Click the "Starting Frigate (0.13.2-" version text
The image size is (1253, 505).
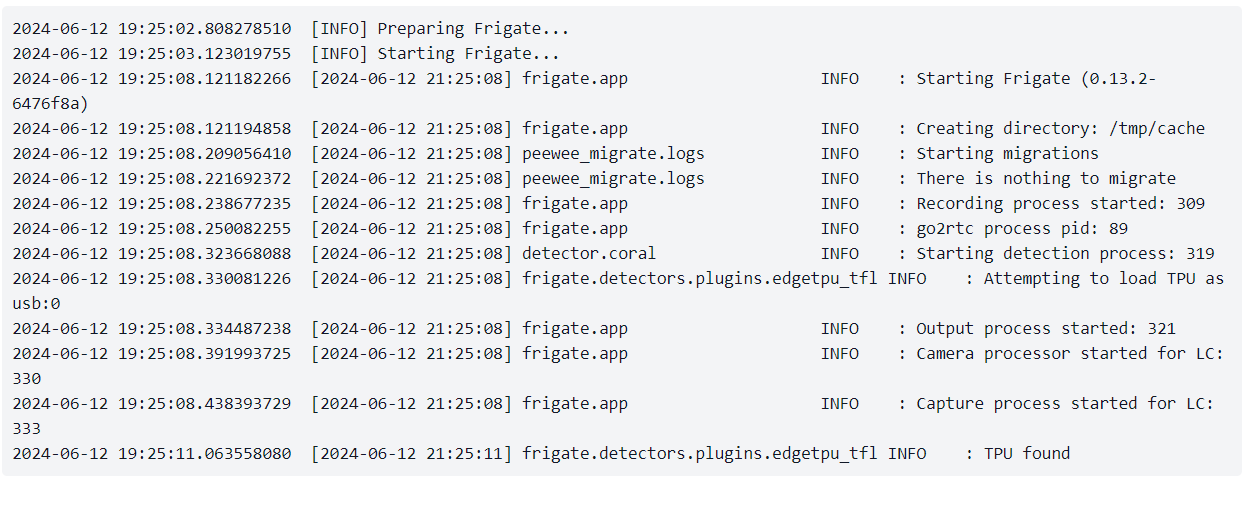click(1036, 79)
